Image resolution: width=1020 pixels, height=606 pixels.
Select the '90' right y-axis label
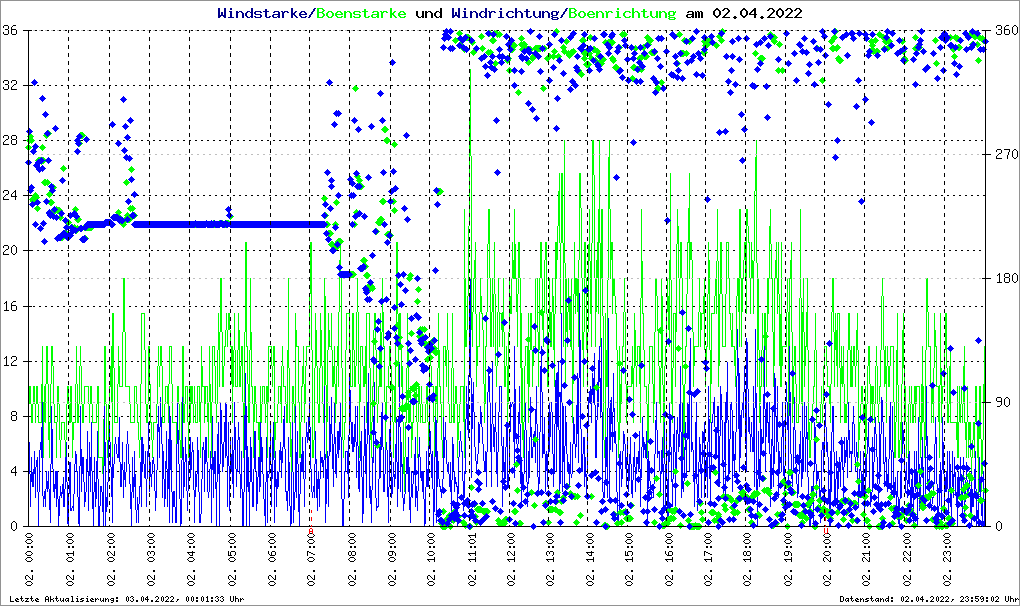[x=1000, y=402]
